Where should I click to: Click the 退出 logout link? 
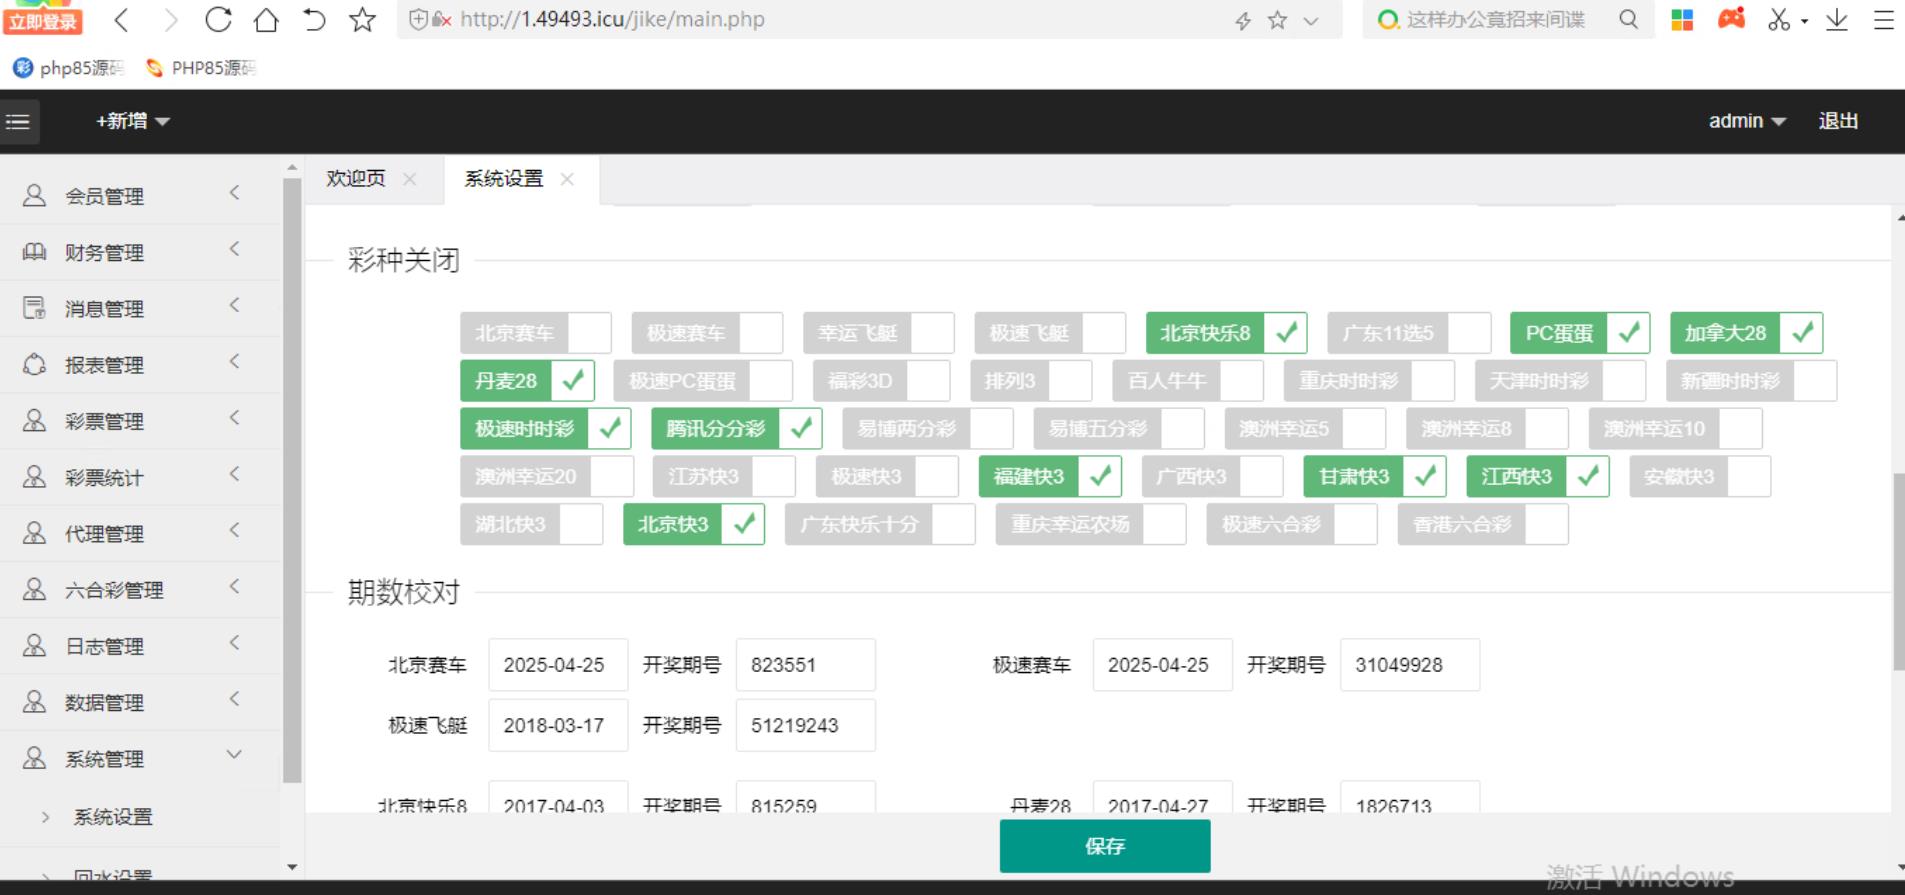(x=1837, y=122)
